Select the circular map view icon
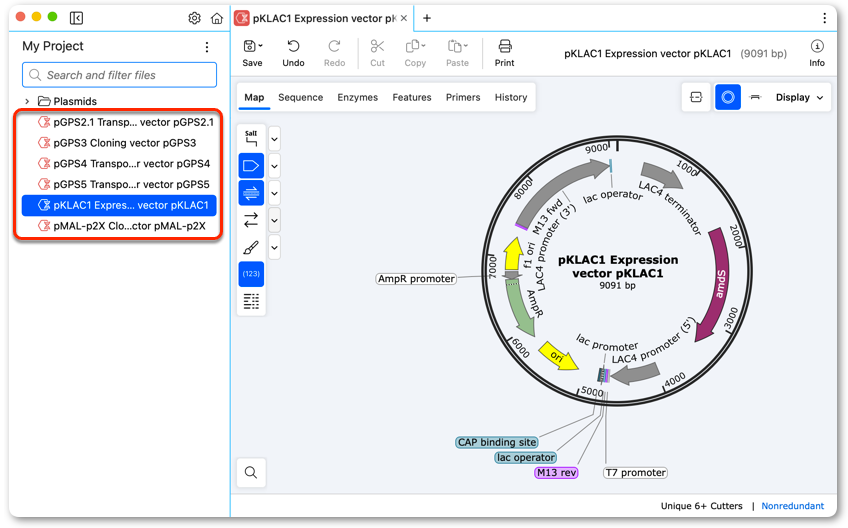Viewport: 848px width, 528px height. [728, 97]
